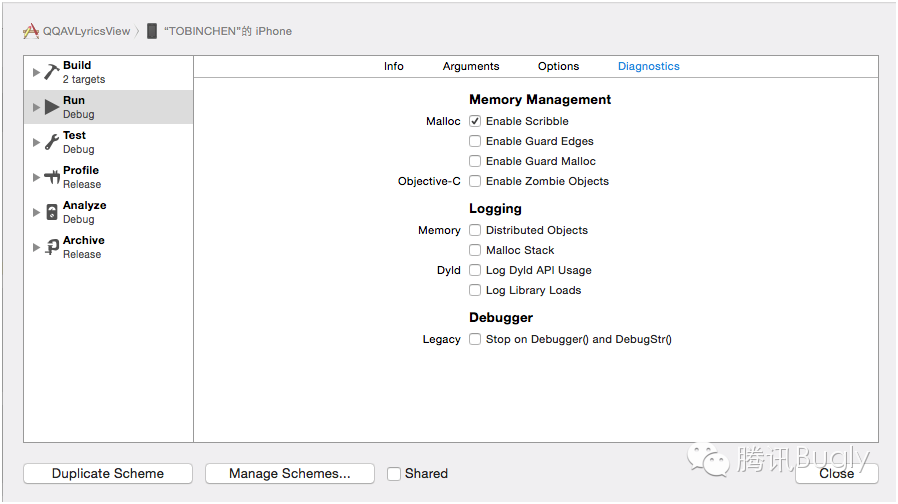Image resolution: width=898 pixels, height=504 pixels.
Task: Click the Profile instrument icon
Action: (x=52, y=177)
